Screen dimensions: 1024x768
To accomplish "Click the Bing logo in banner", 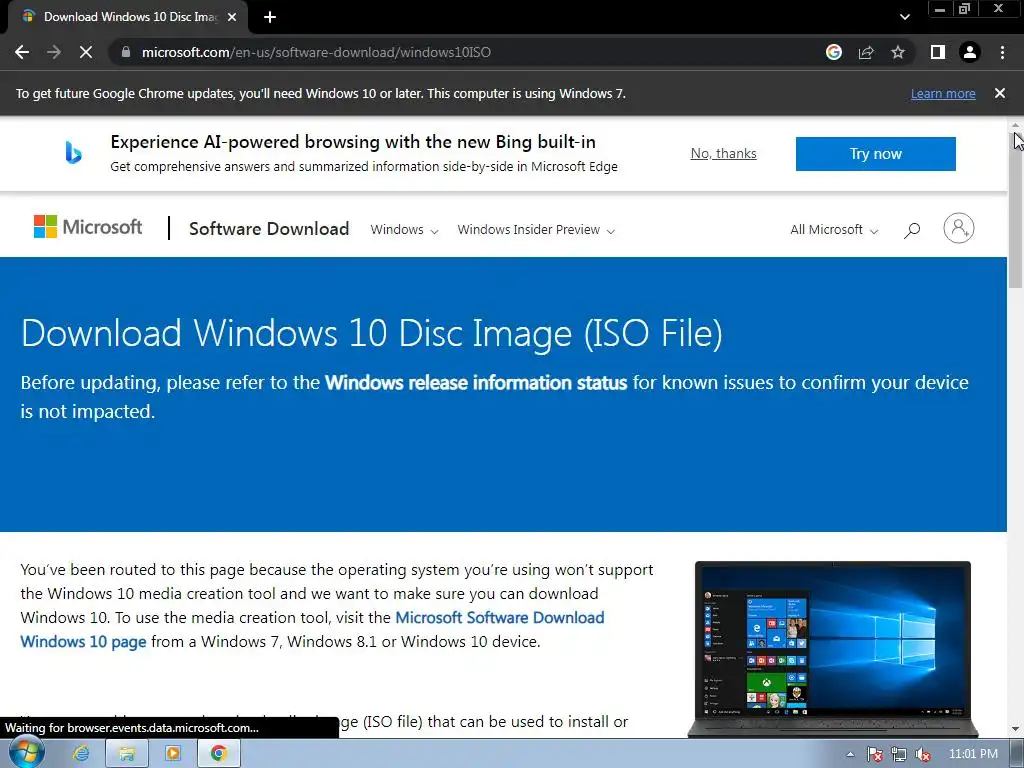I will [73, 153].
